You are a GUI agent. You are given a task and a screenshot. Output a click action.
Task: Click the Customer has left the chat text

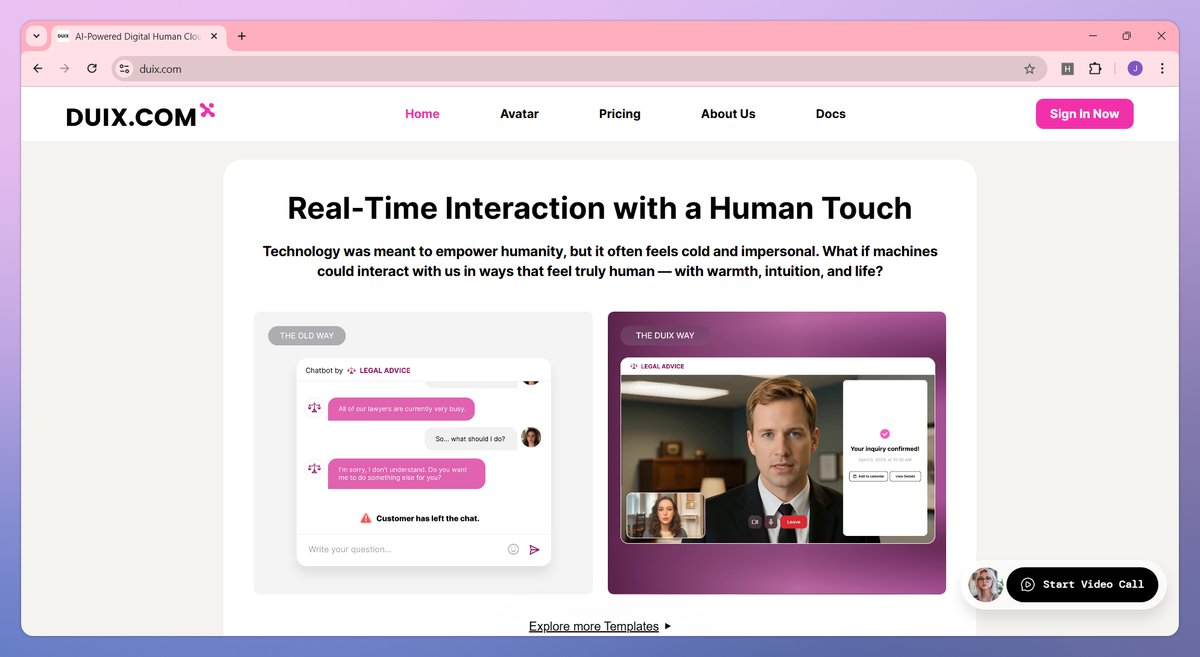[x=427, y=518]
